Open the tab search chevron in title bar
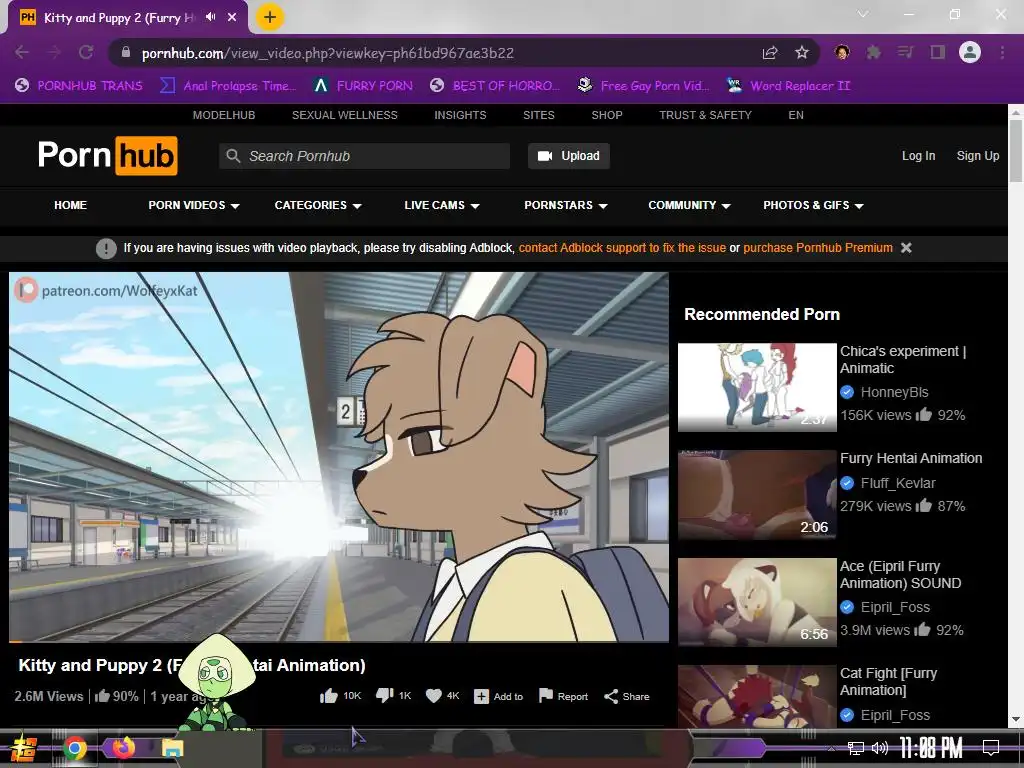Viewport: 1024px width, 768px height. coord(863,14)
